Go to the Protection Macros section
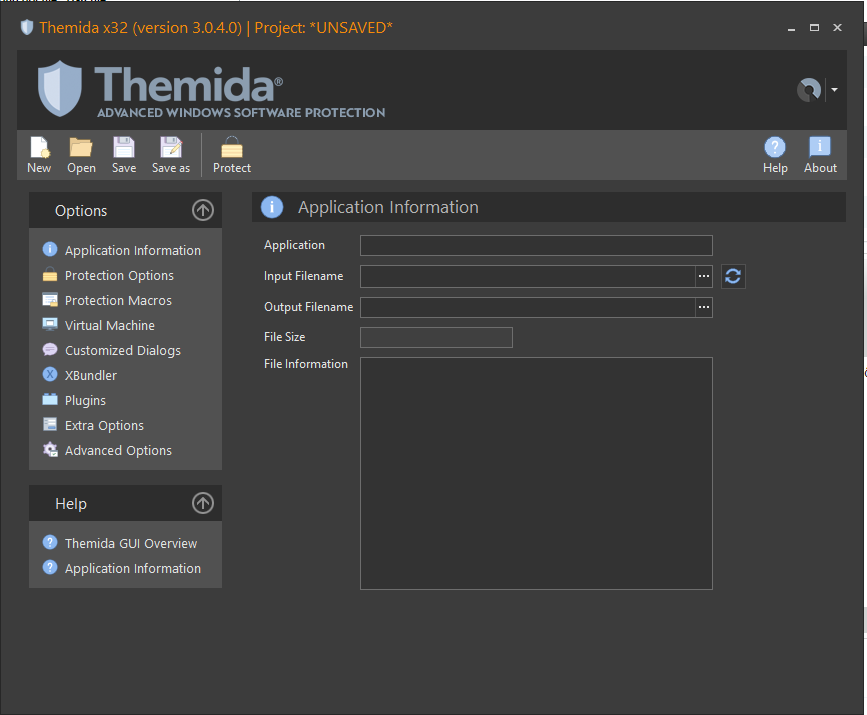The image size is (867, 715). pos(118,300)
